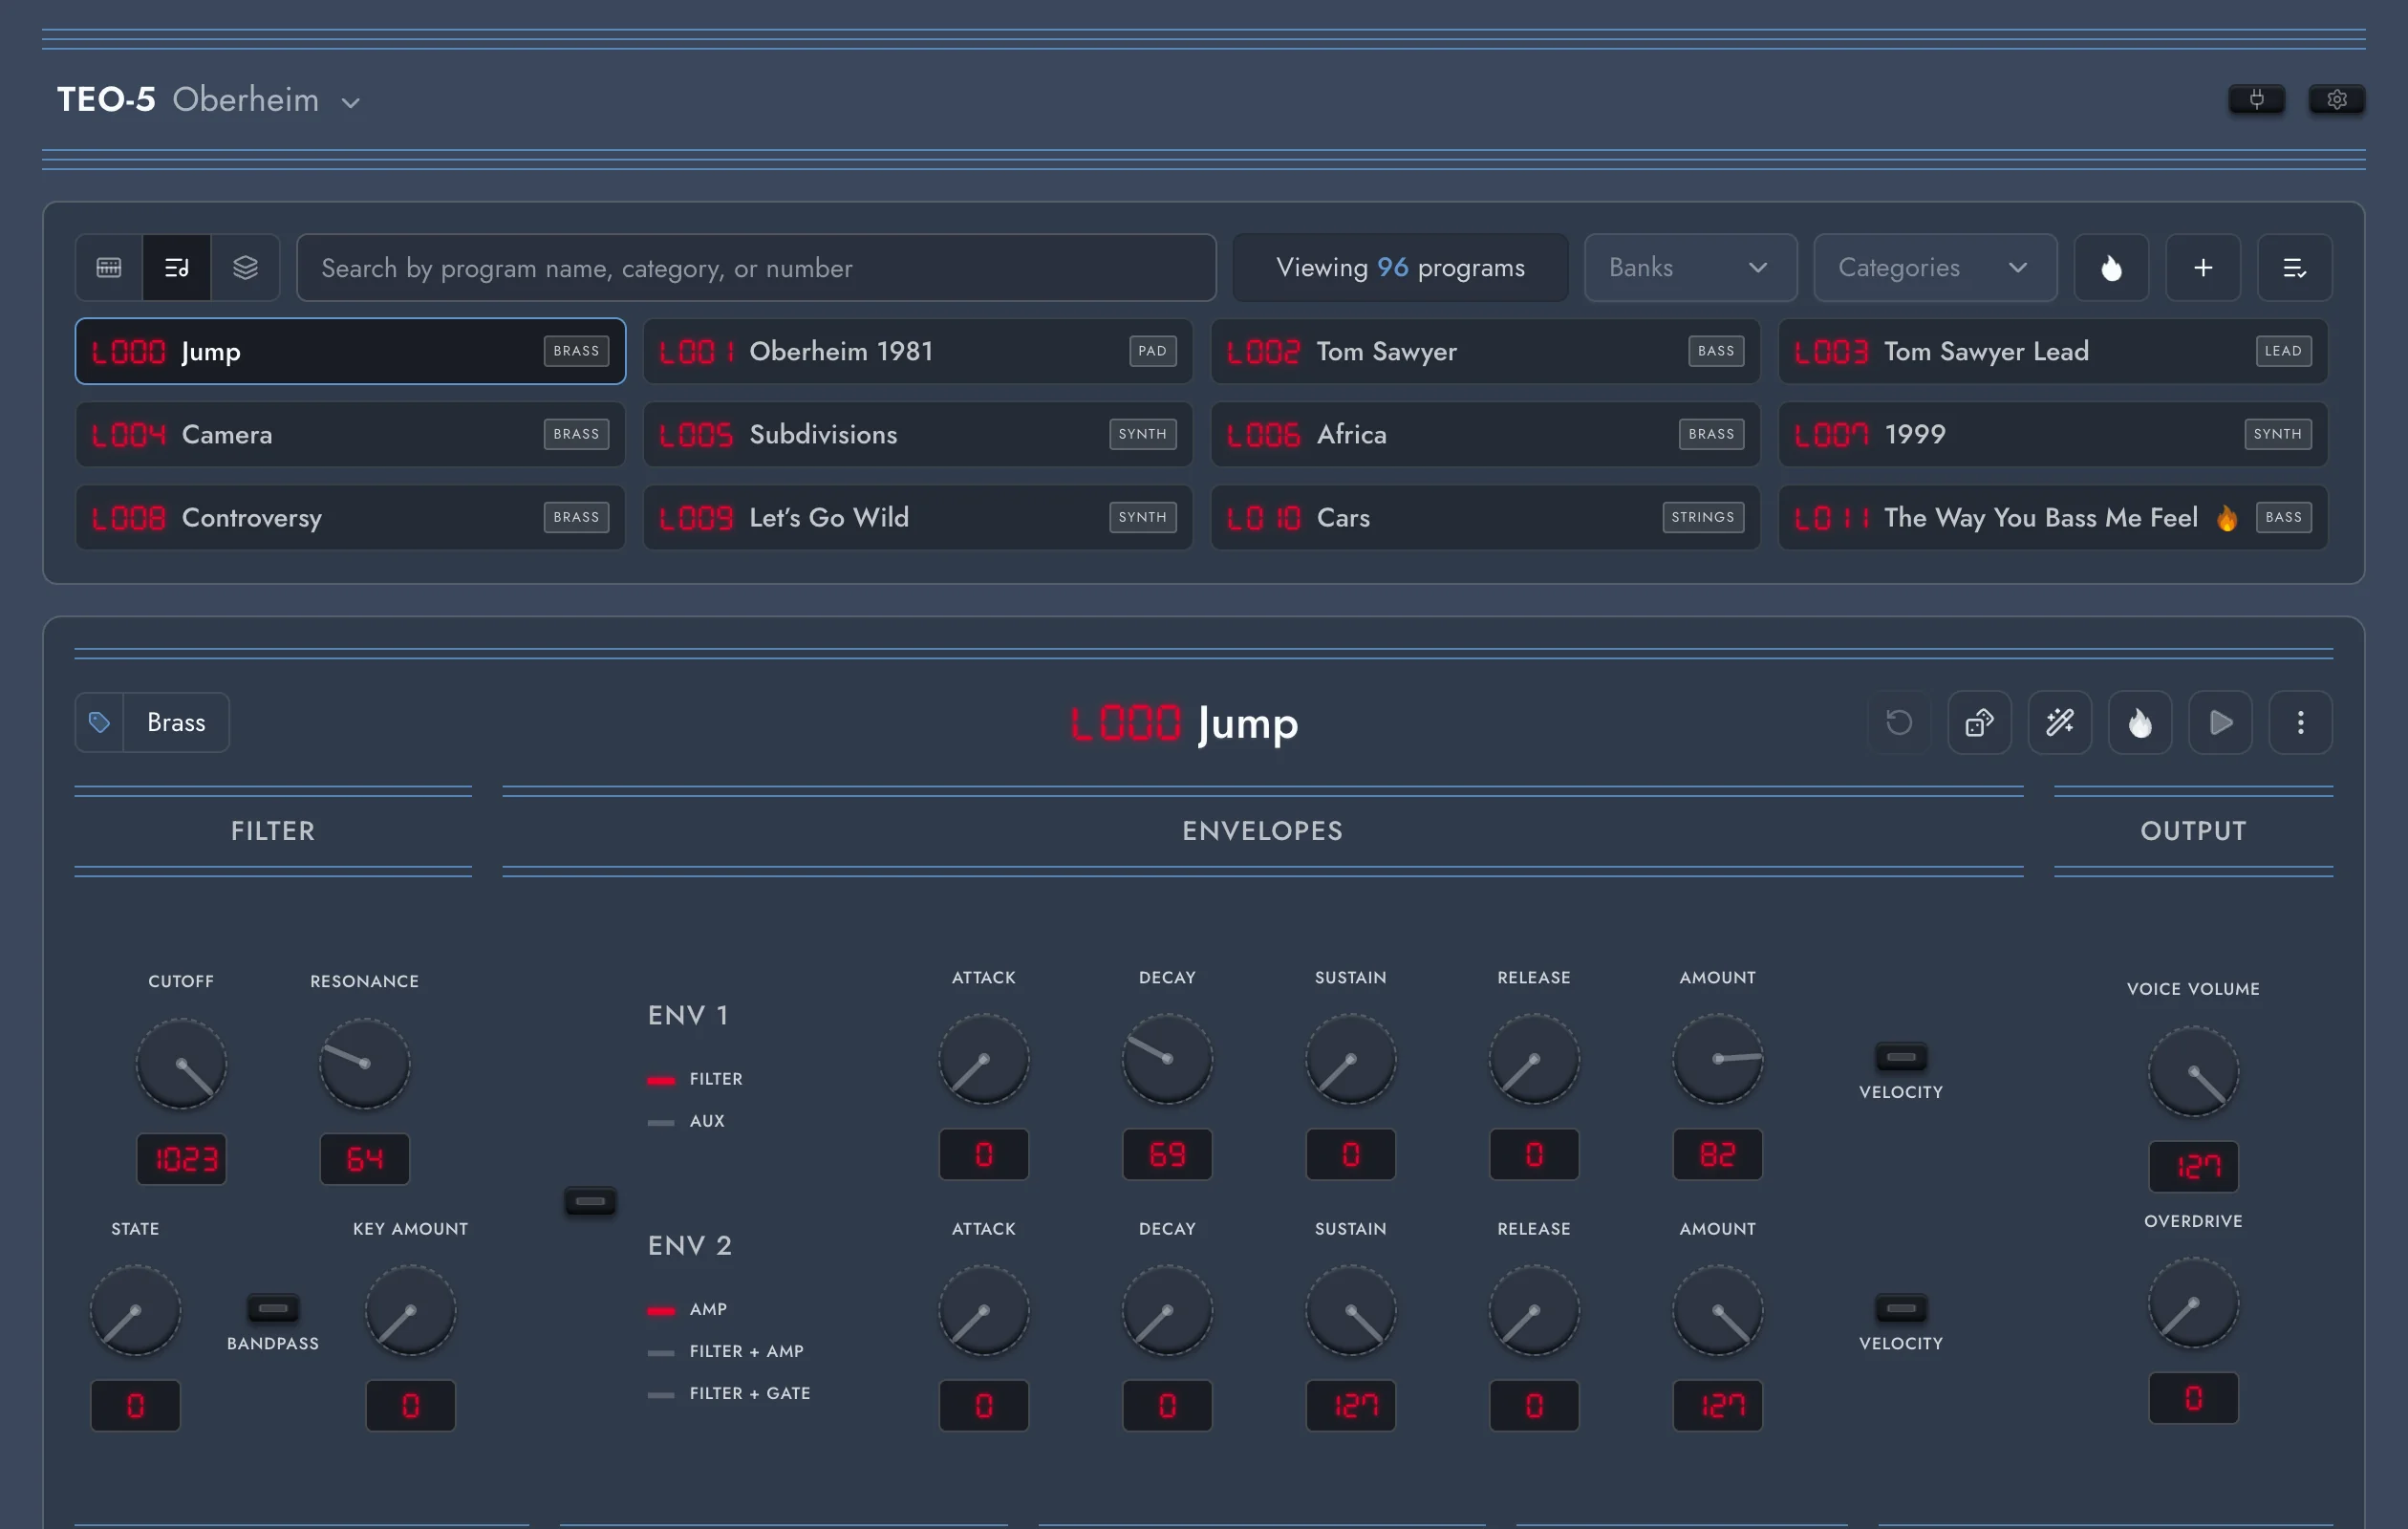2408x1529 pixels.
Task: Click the program search field
Action: pyautogui.click(x=756, y=267)
